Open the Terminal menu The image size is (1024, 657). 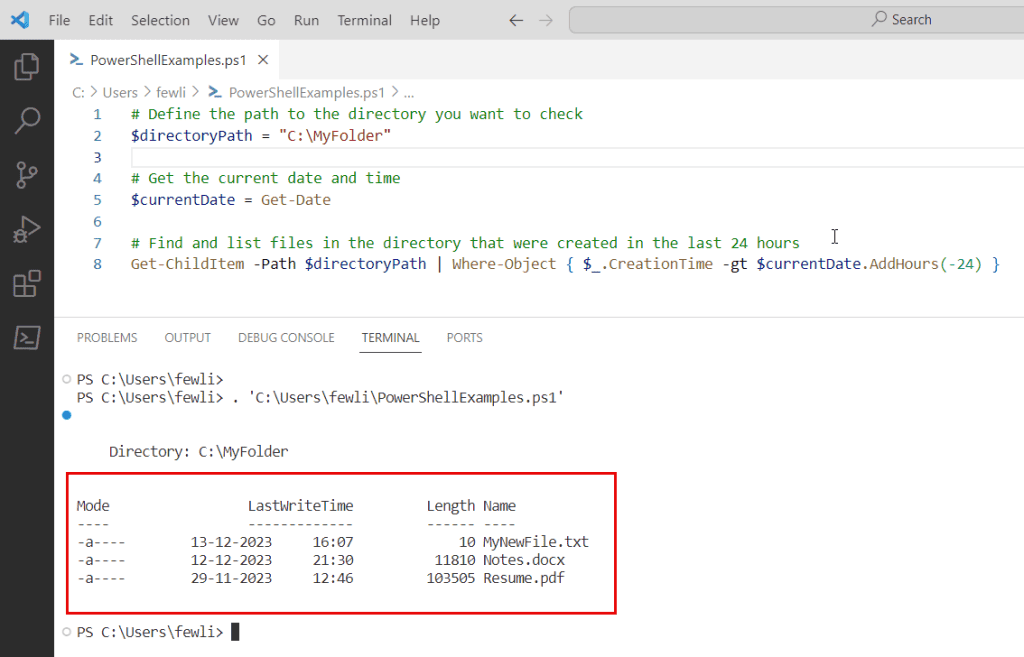point(364,20)
